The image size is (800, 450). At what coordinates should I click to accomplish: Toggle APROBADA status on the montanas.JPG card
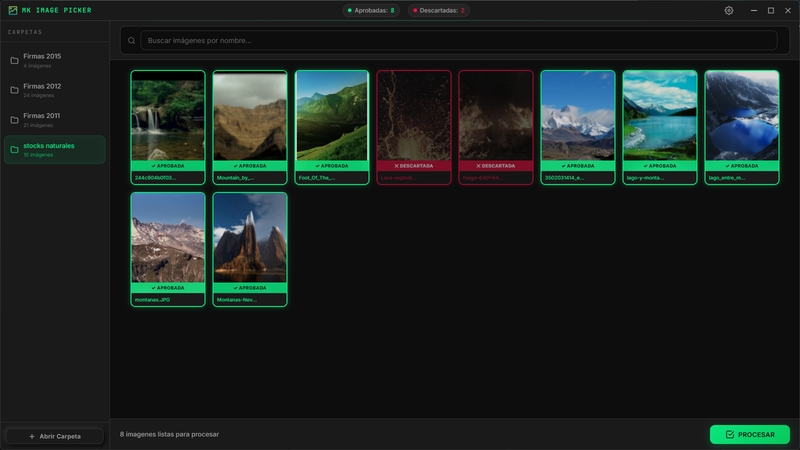pos(168,288)
